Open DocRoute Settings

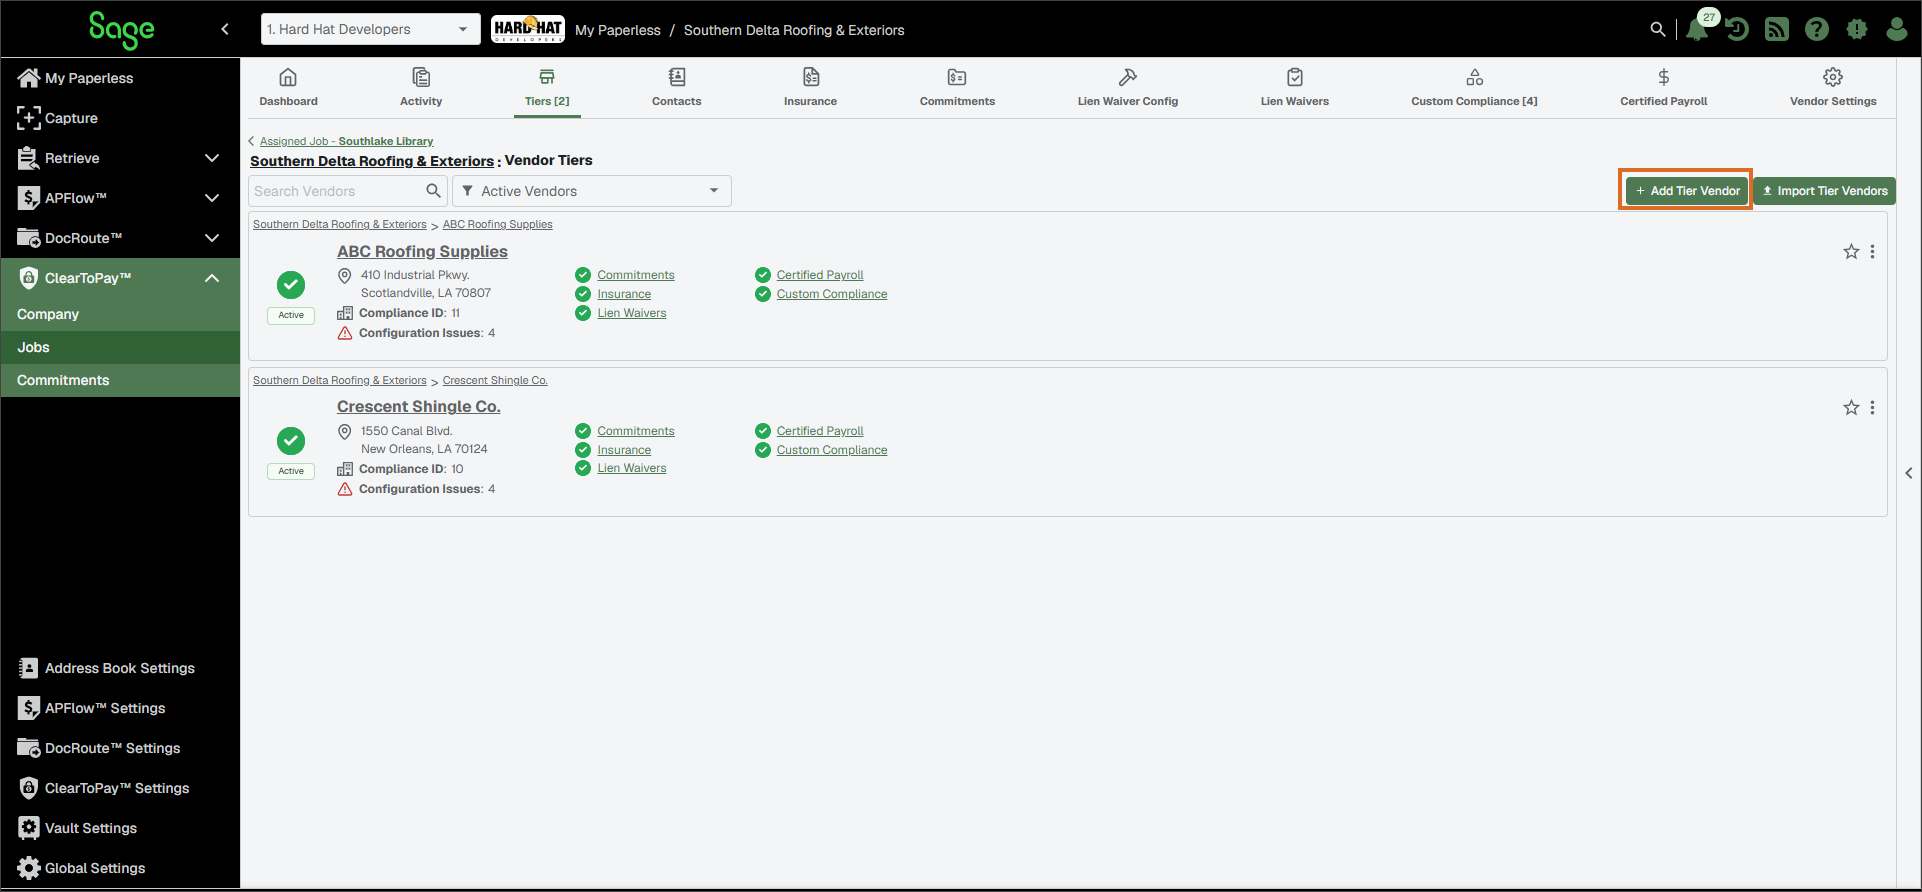click(x=120, y=748)
